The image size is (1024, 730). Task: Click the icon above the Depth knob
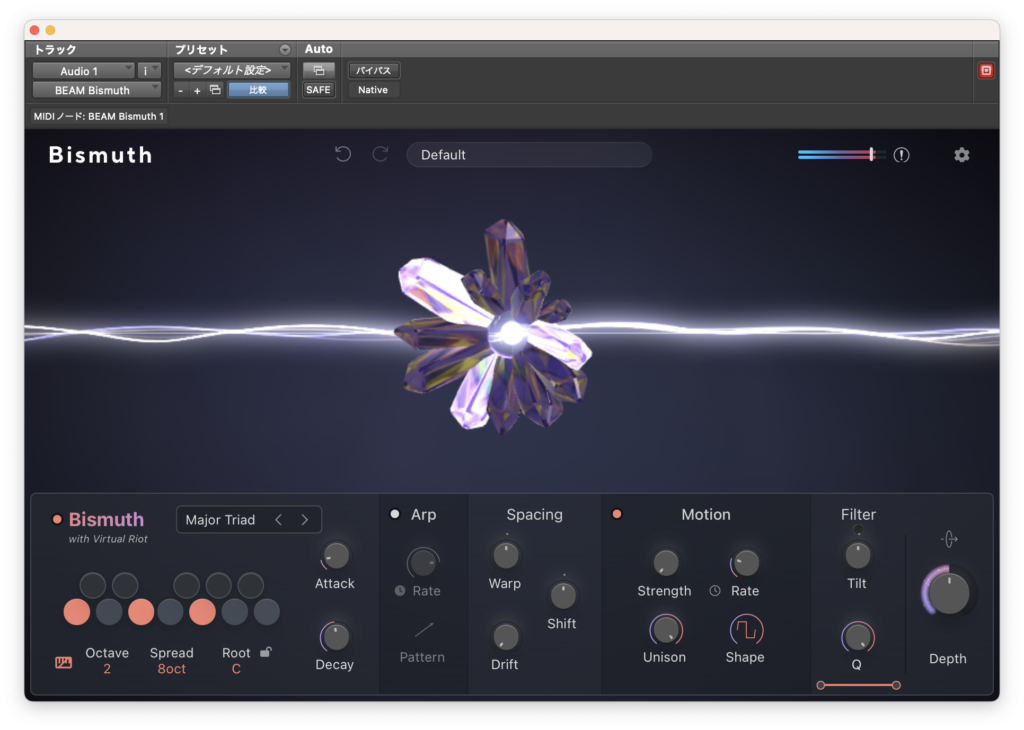(949, 539)
